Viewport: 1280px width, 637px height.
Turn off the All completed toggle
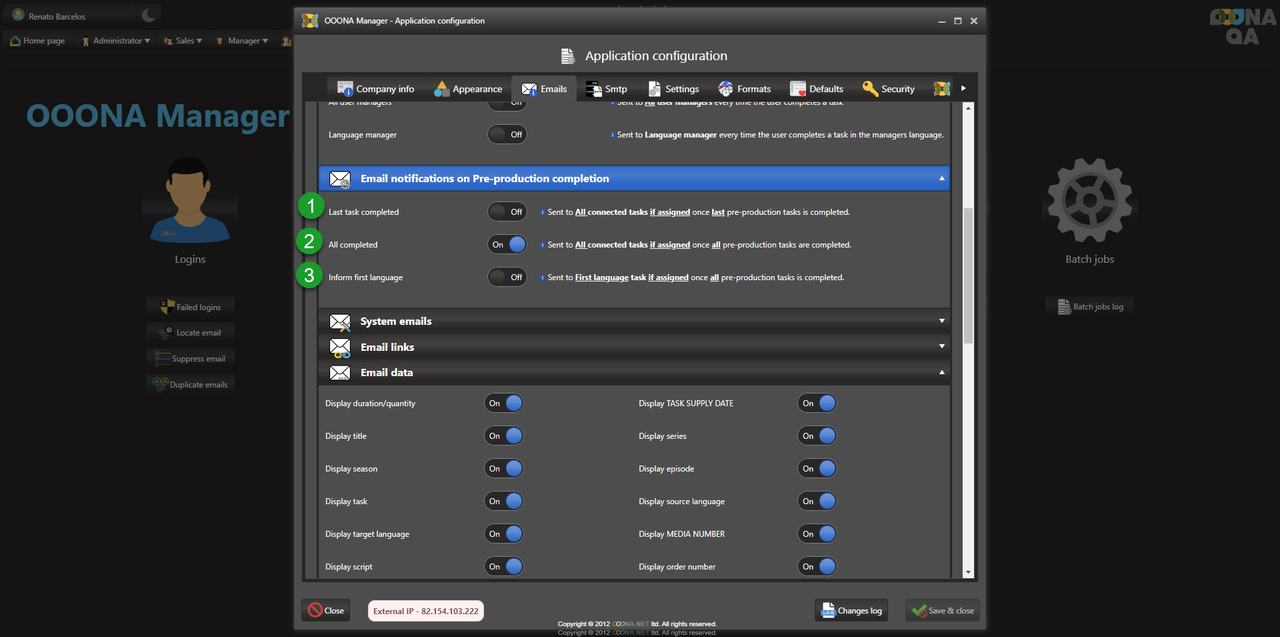tap(507, 244)
